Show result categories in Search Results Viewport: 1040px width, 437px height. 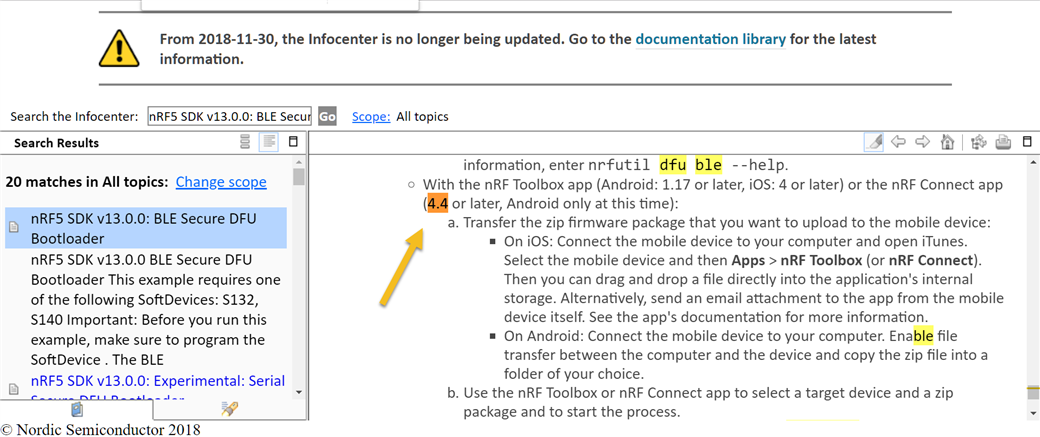(x=245, y=142)
